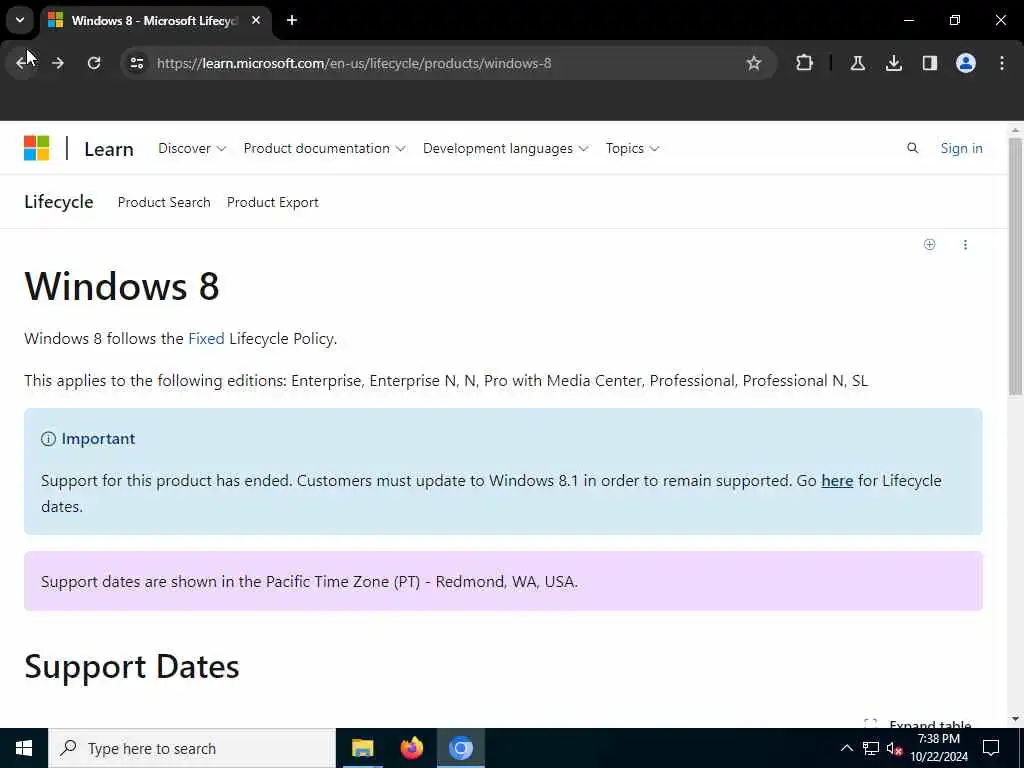The width and height of the screenshot is (1024, 768).
Task: Expand the Topics menu
Action: coord(632,148)
